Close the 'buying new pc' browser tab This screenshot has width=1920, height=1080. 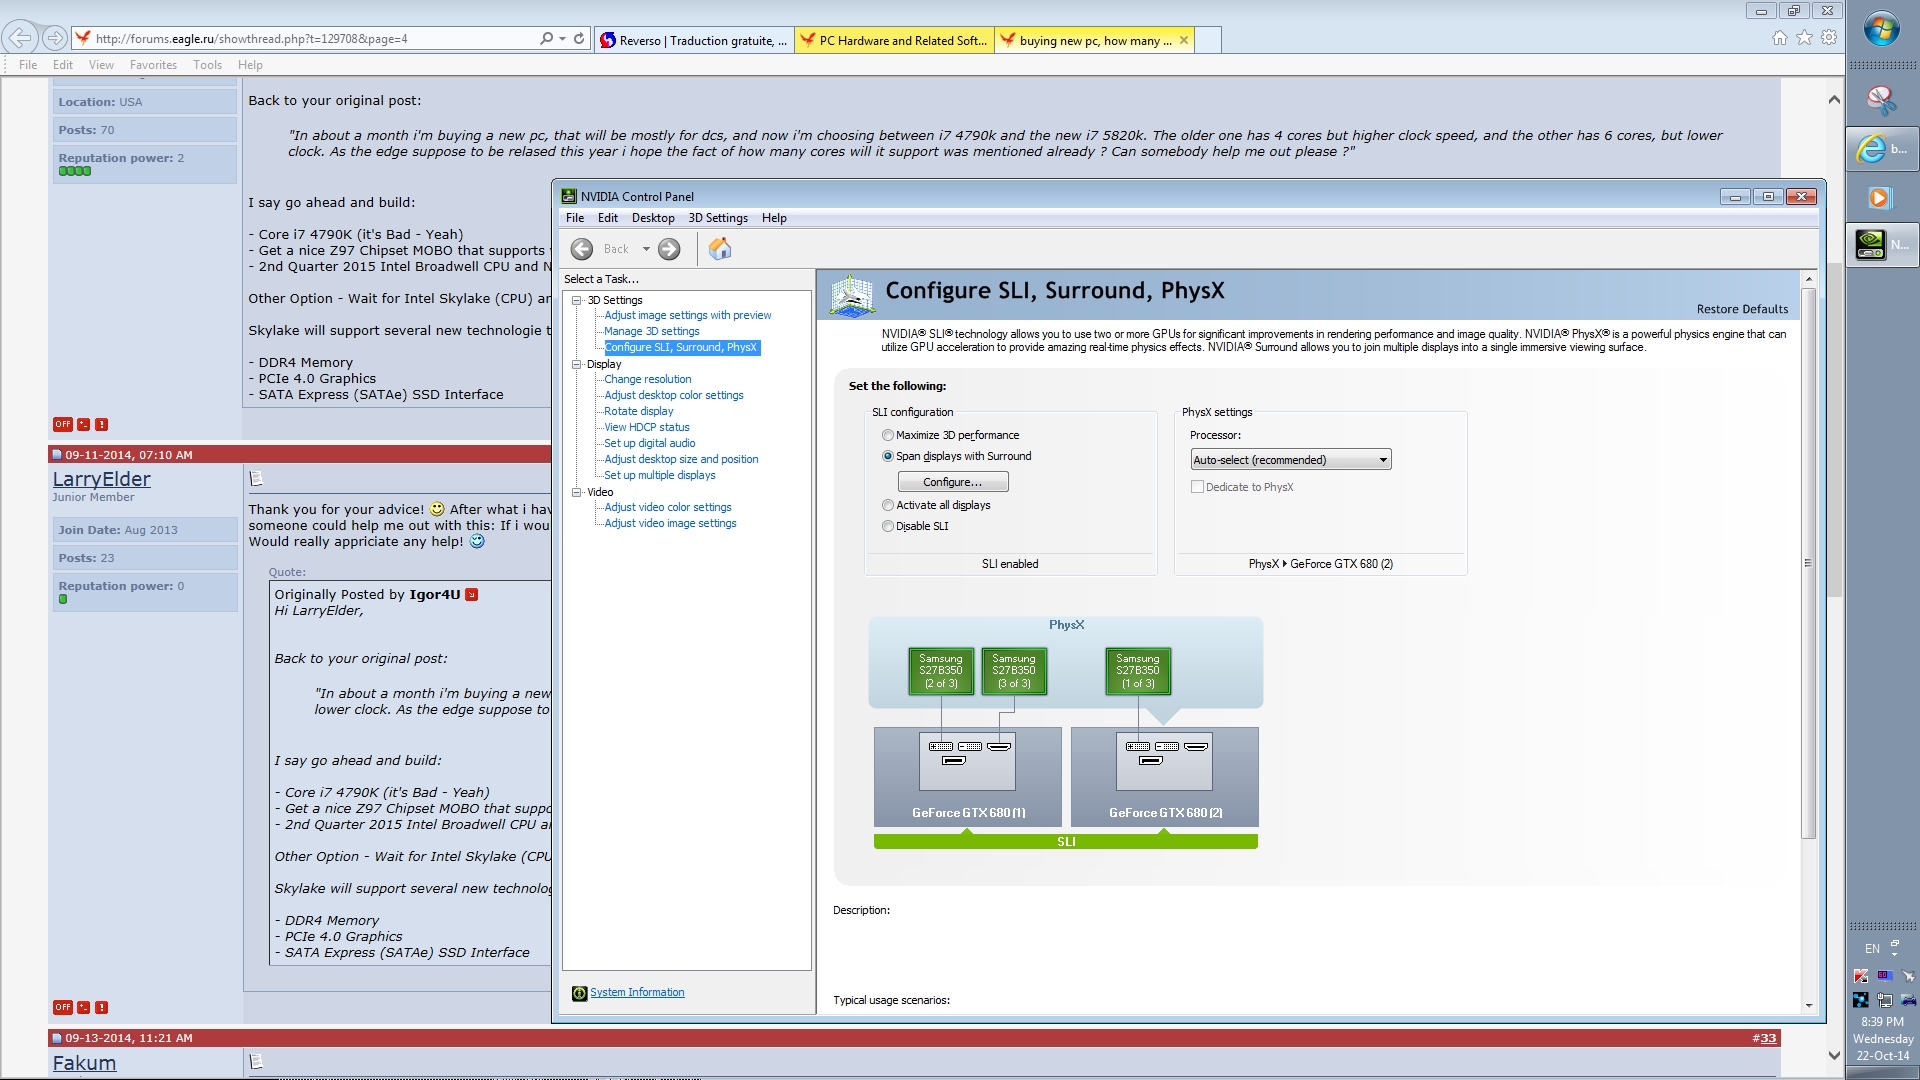[x=1184, y=40]
